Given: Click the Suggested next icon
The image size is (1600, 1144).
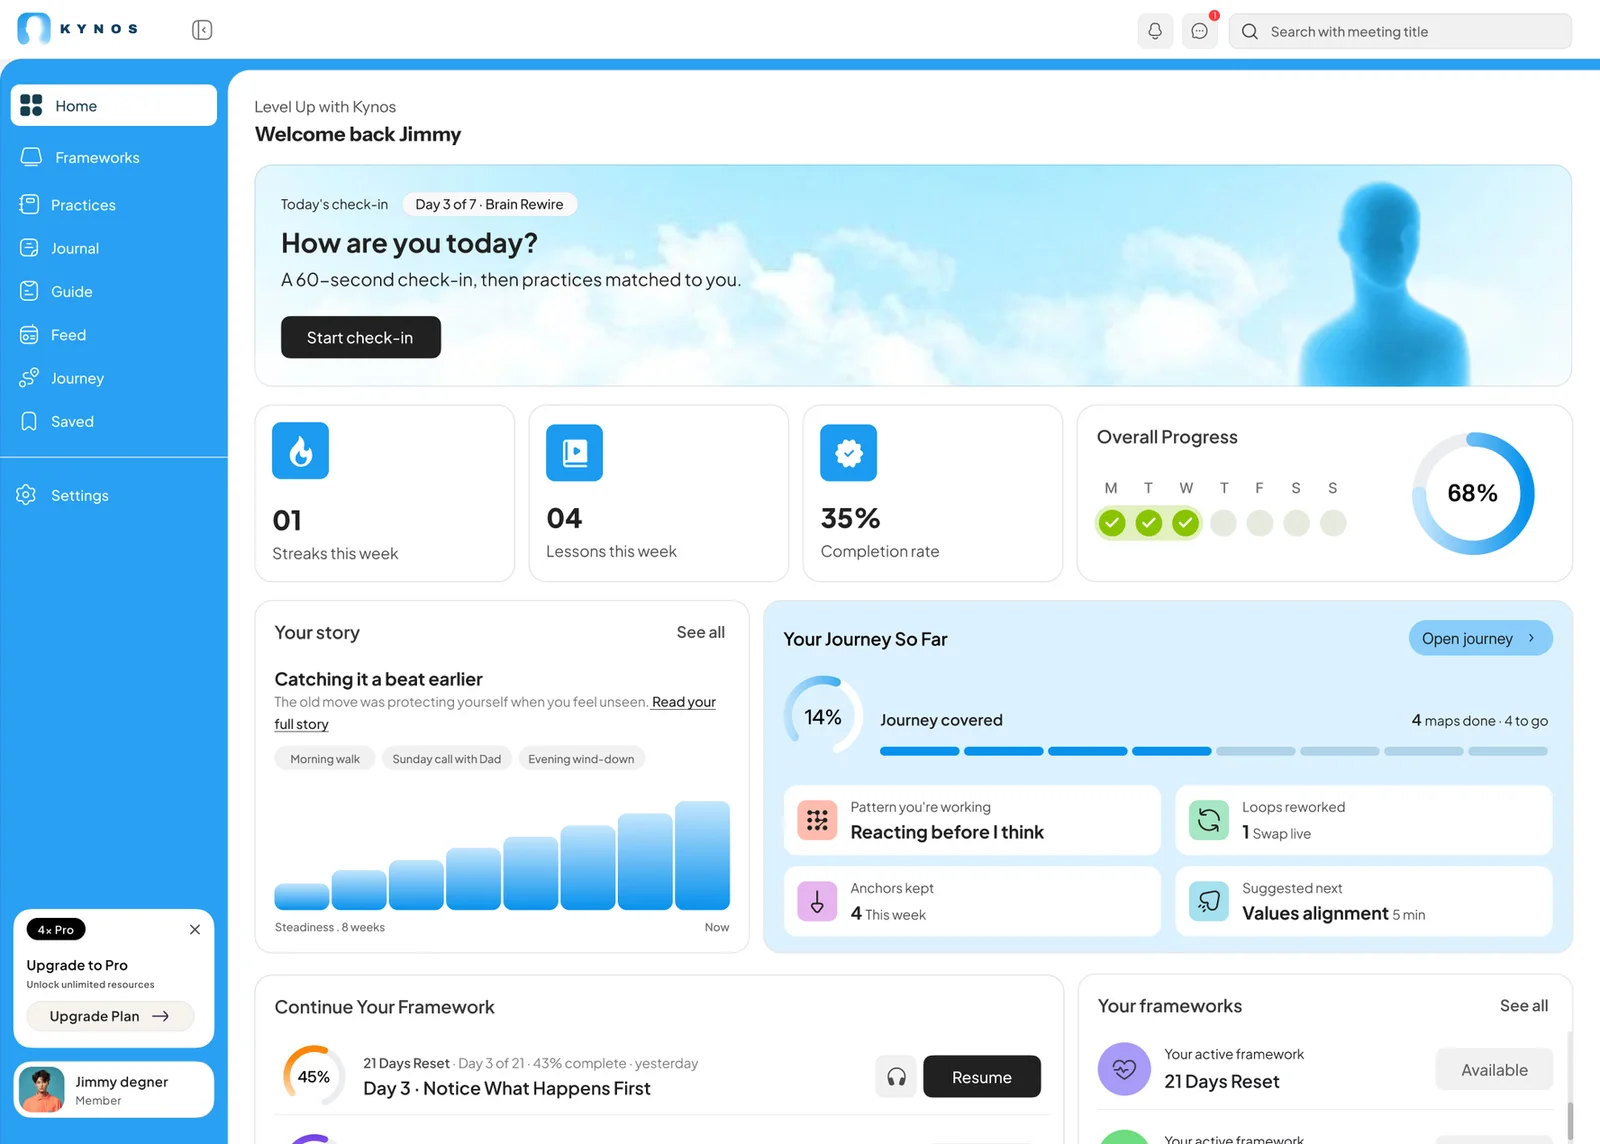Looking at the screenshot, I should click(x=1208, y=901).
